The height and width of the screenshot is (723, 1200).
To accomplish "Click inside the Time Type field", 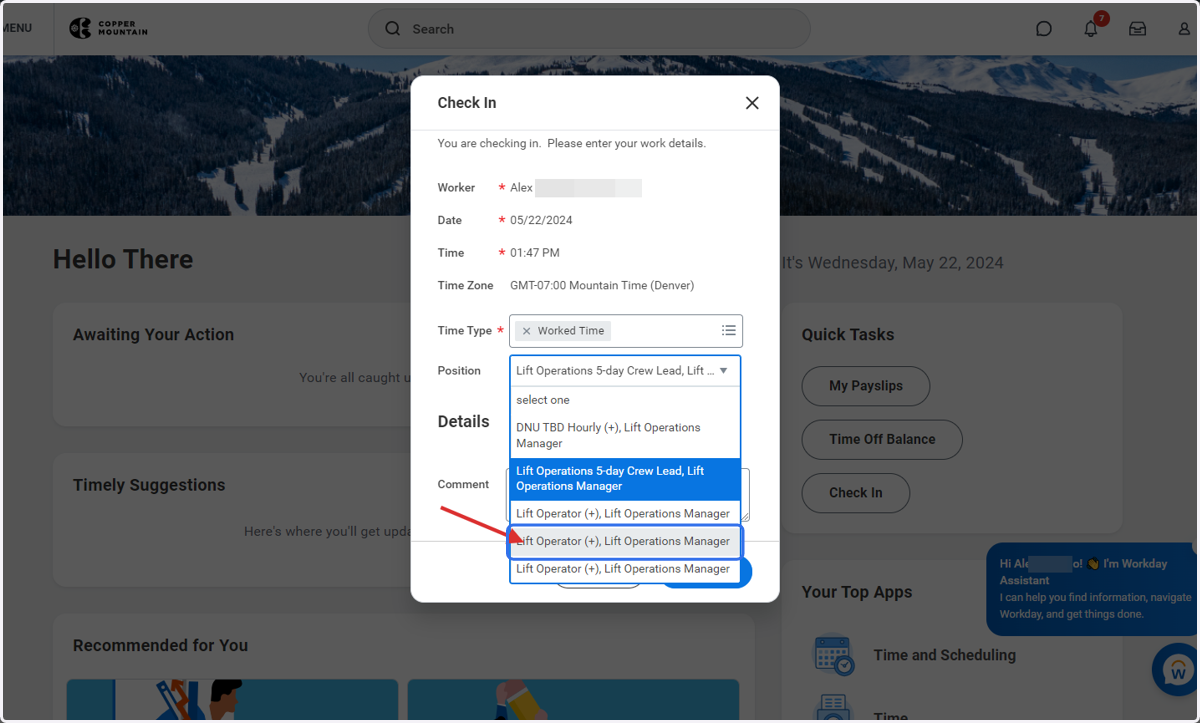I will (x=626, y=331).
